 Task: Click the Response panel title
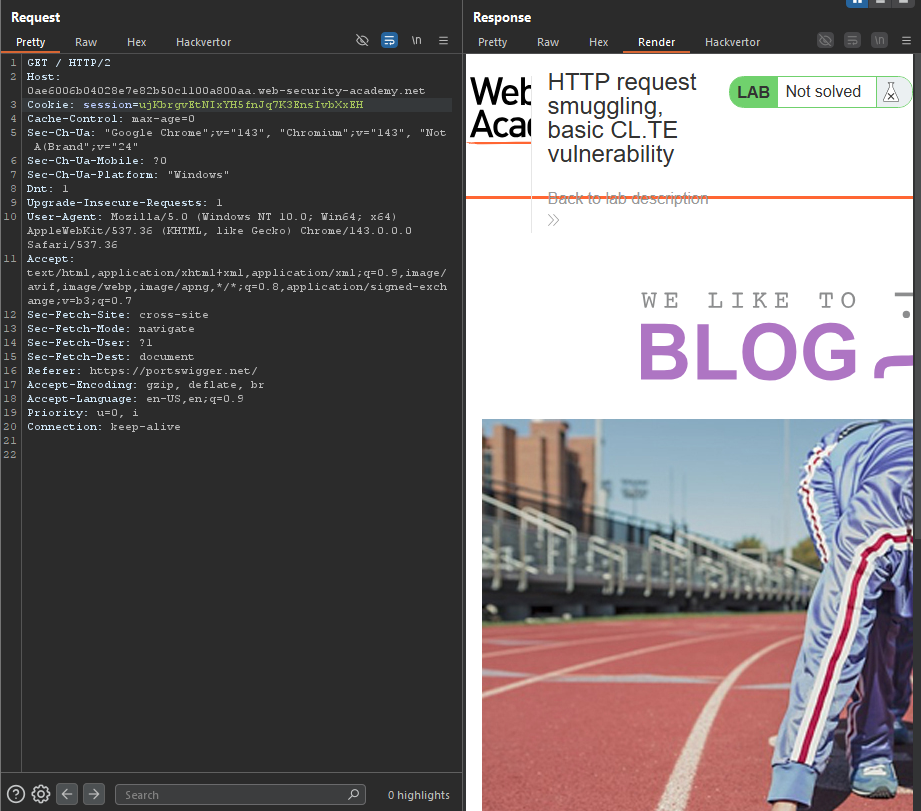tap(502, 17)
